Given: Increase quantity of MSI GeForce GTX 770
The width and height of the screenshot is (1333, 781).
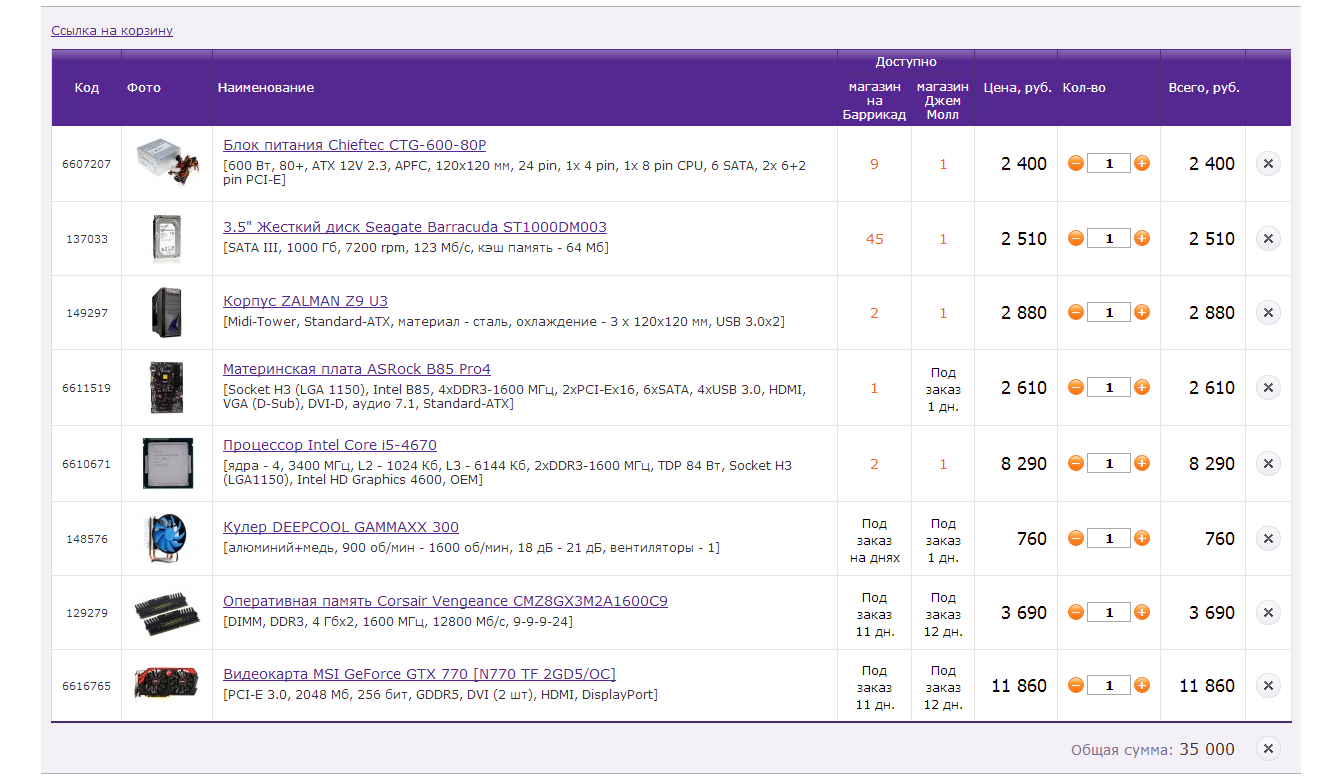Looking at the screenshot, I should click(1142, 685).
